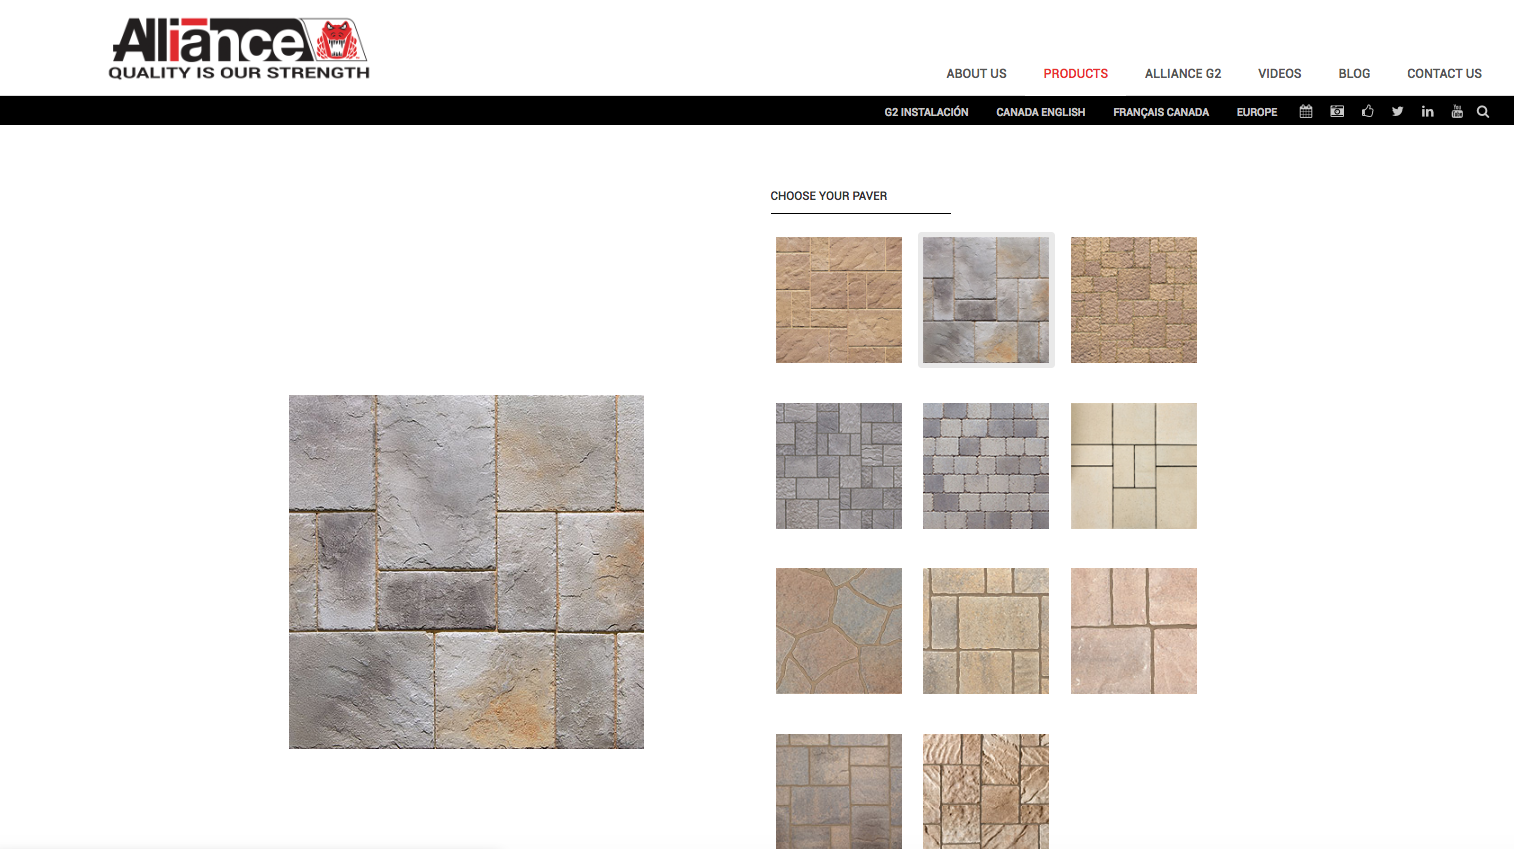The height and width of the screenshot is (849, 1514).
Task: Open the calendar events icon
Action: tap(1306, 111)
